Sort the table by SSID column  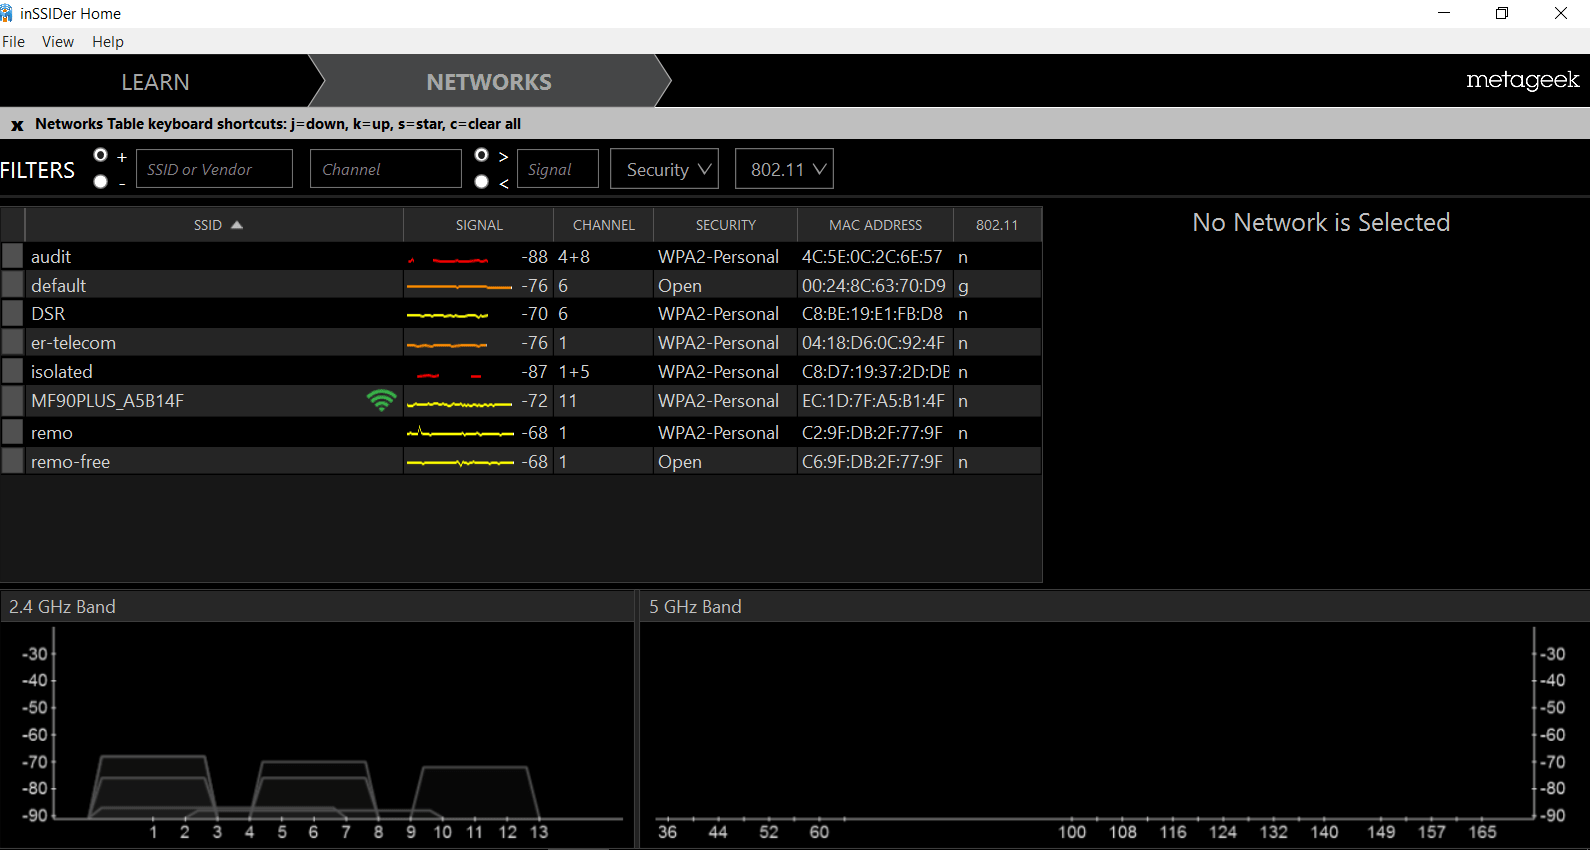[x=214, y=225]
